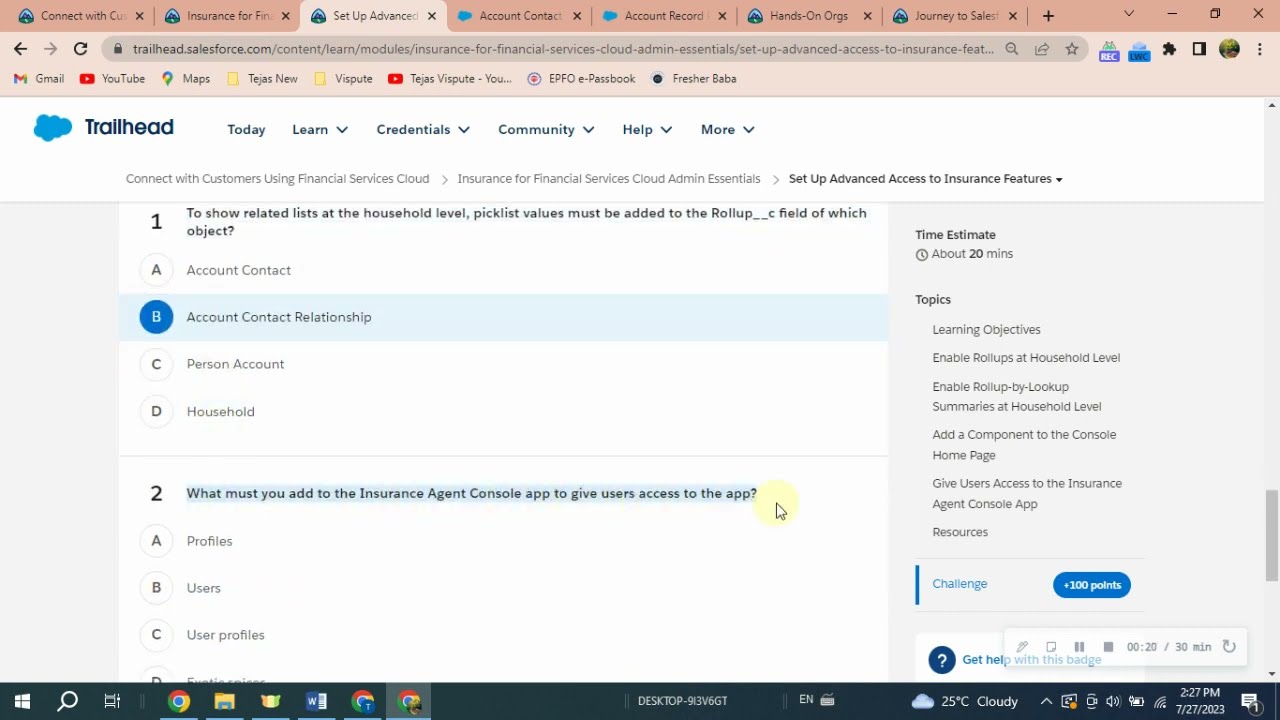Switch to the Connect with Customers tab
This screenshot has height=720, width=1280.
(x=78, y=16)
